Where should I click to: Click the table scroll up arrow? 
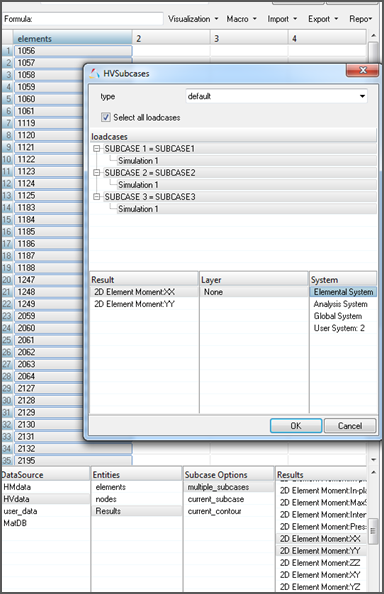point(373,36)
